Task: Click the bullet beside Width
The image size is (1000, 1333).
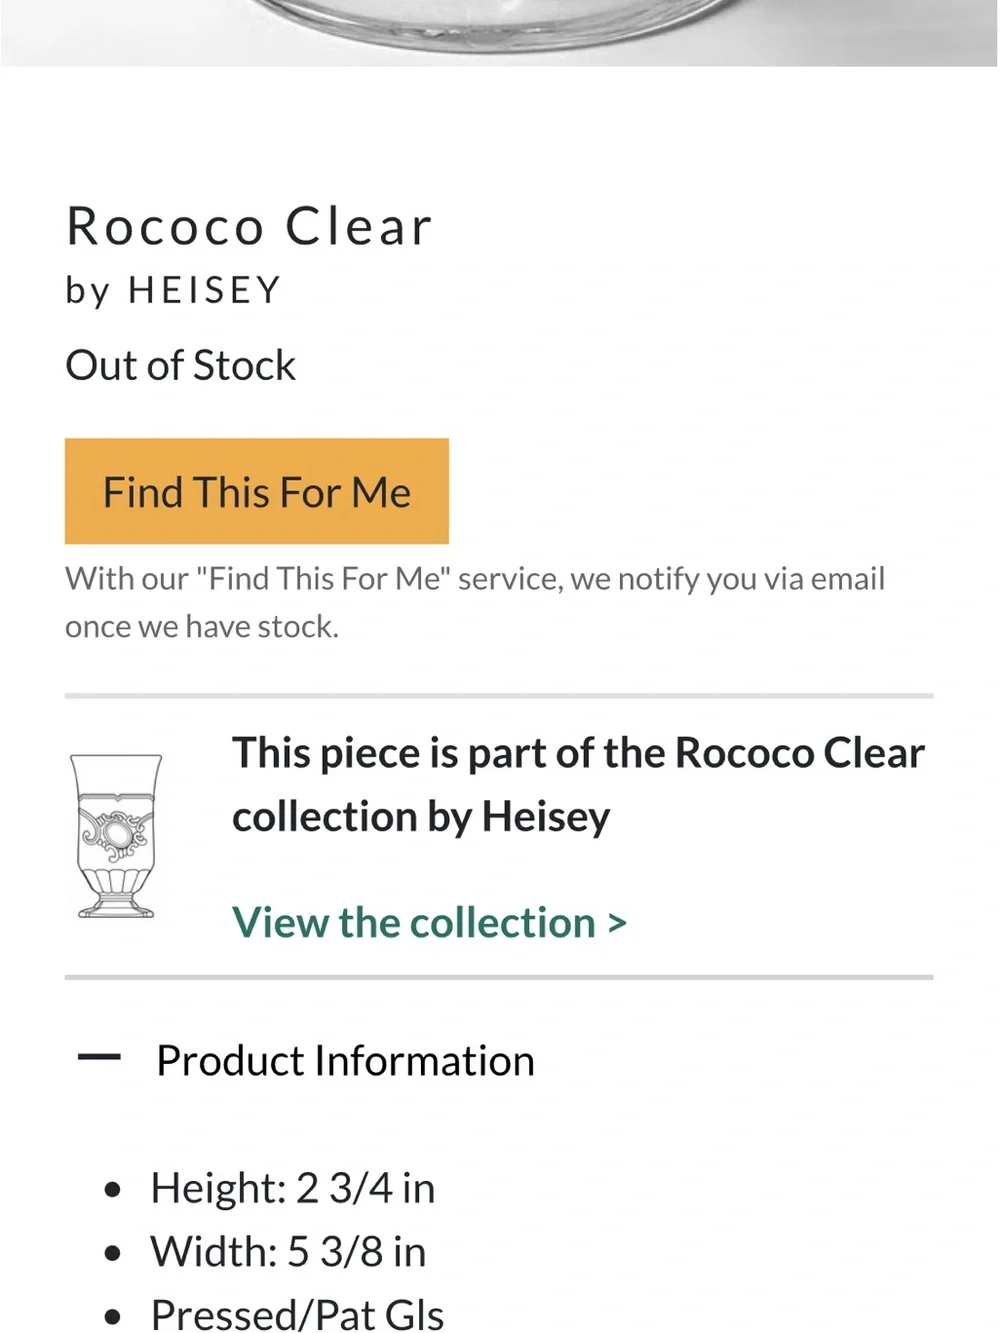Action: tap(112, 1253)
